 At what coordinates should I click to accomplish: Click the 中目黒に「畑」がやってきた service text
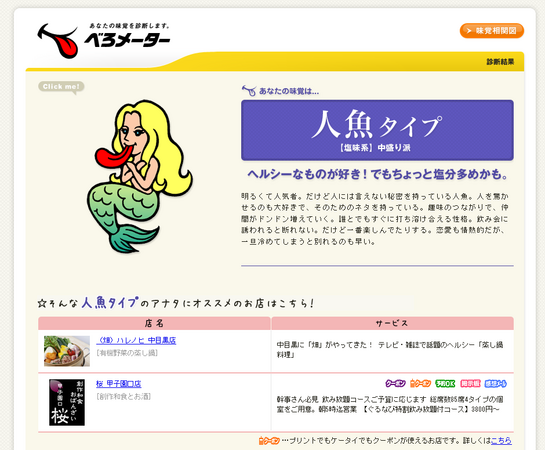point(390,350)
